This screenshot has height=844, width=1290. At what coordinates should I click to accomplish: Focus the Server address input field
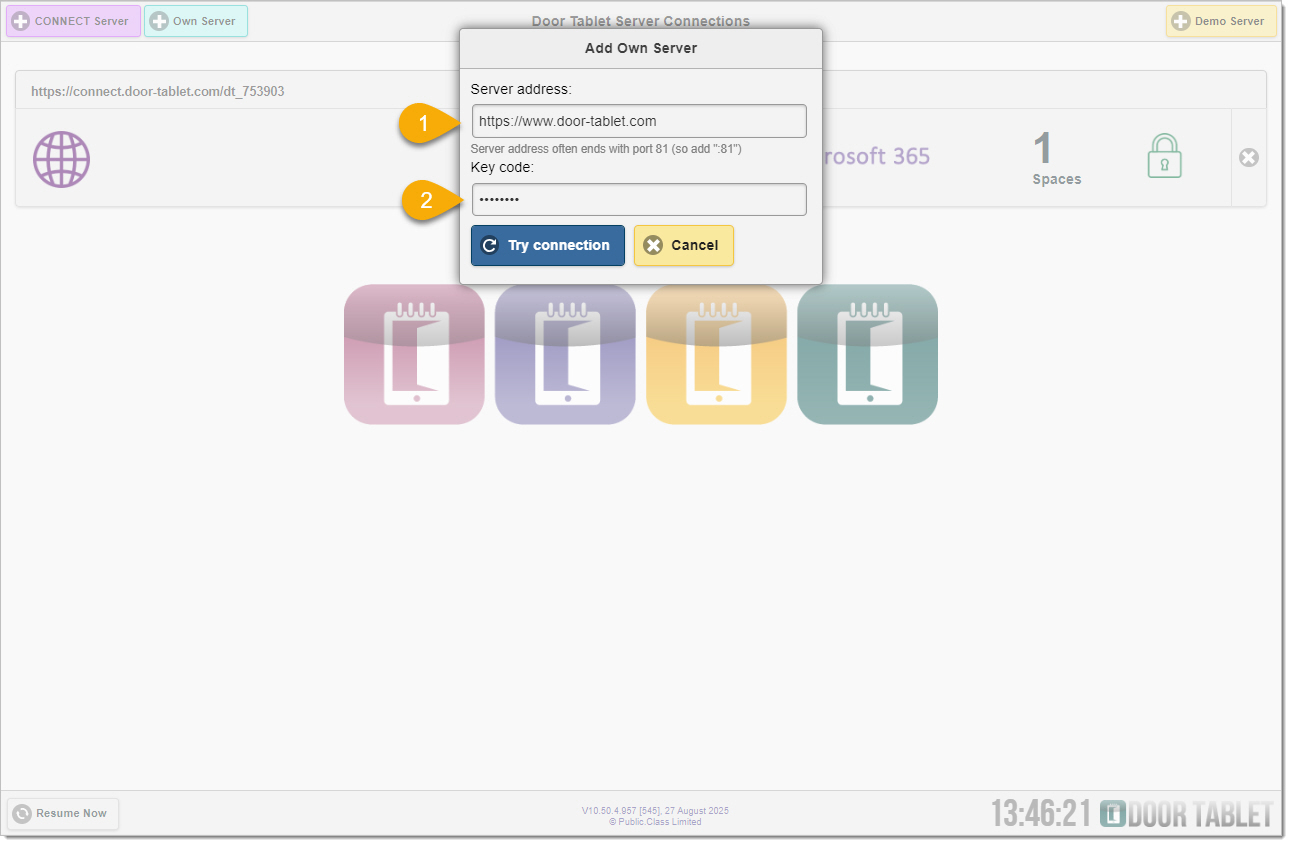tap(639, 122)
